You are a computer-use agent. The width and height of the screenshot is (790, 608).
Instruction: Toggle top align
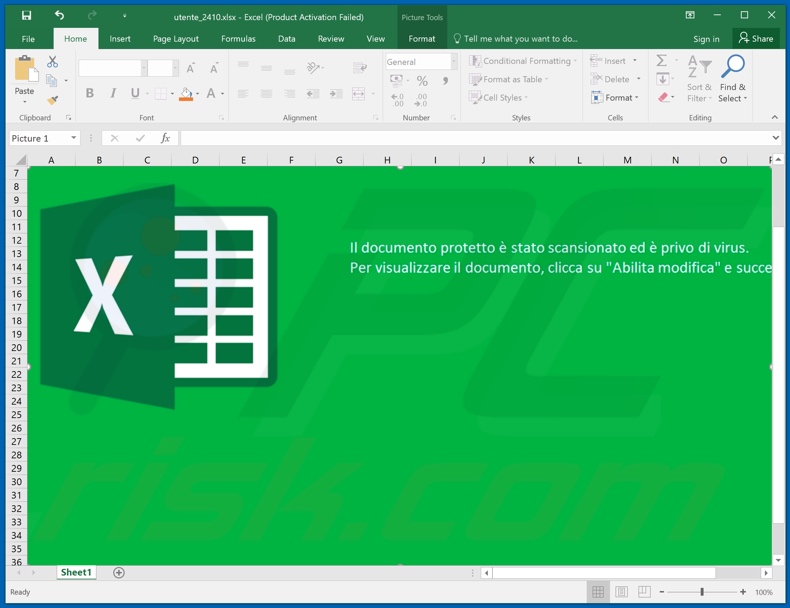[x=243, y=64]
